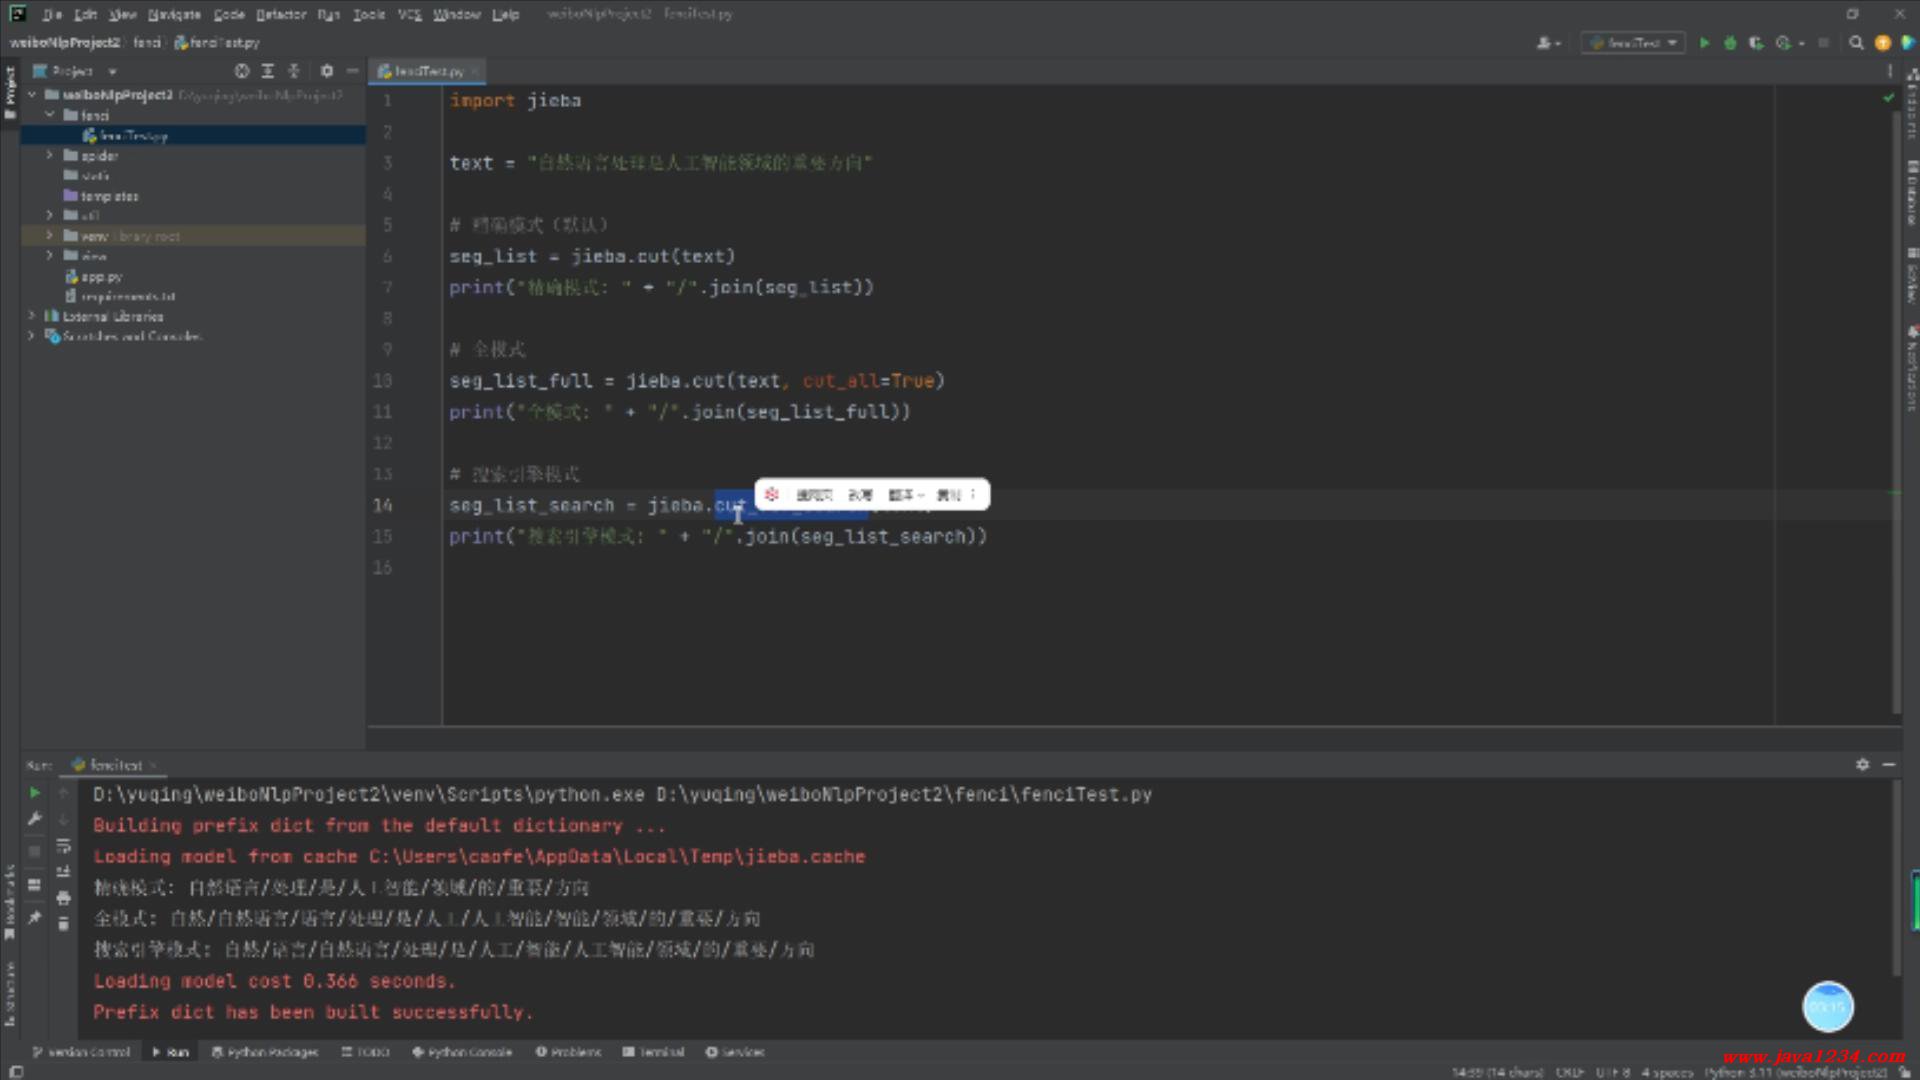This screenshot has height=1080, width=1920.
Task: Toggle soft-wrap in Run console
Action: [x=63, y=846]
